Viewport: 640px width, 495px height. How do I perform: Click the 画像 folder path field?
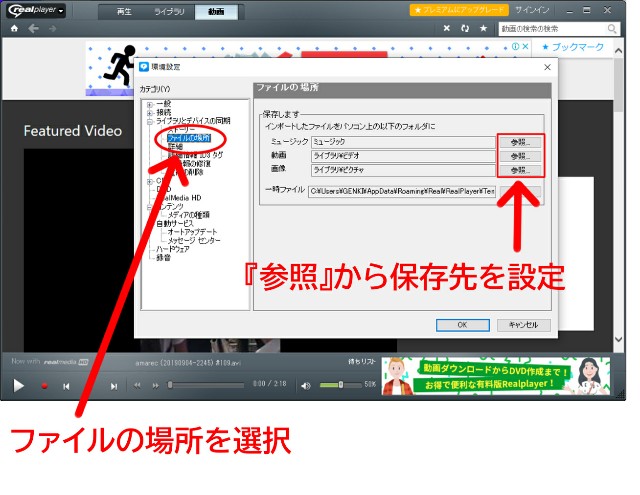(x=403, y=170)
